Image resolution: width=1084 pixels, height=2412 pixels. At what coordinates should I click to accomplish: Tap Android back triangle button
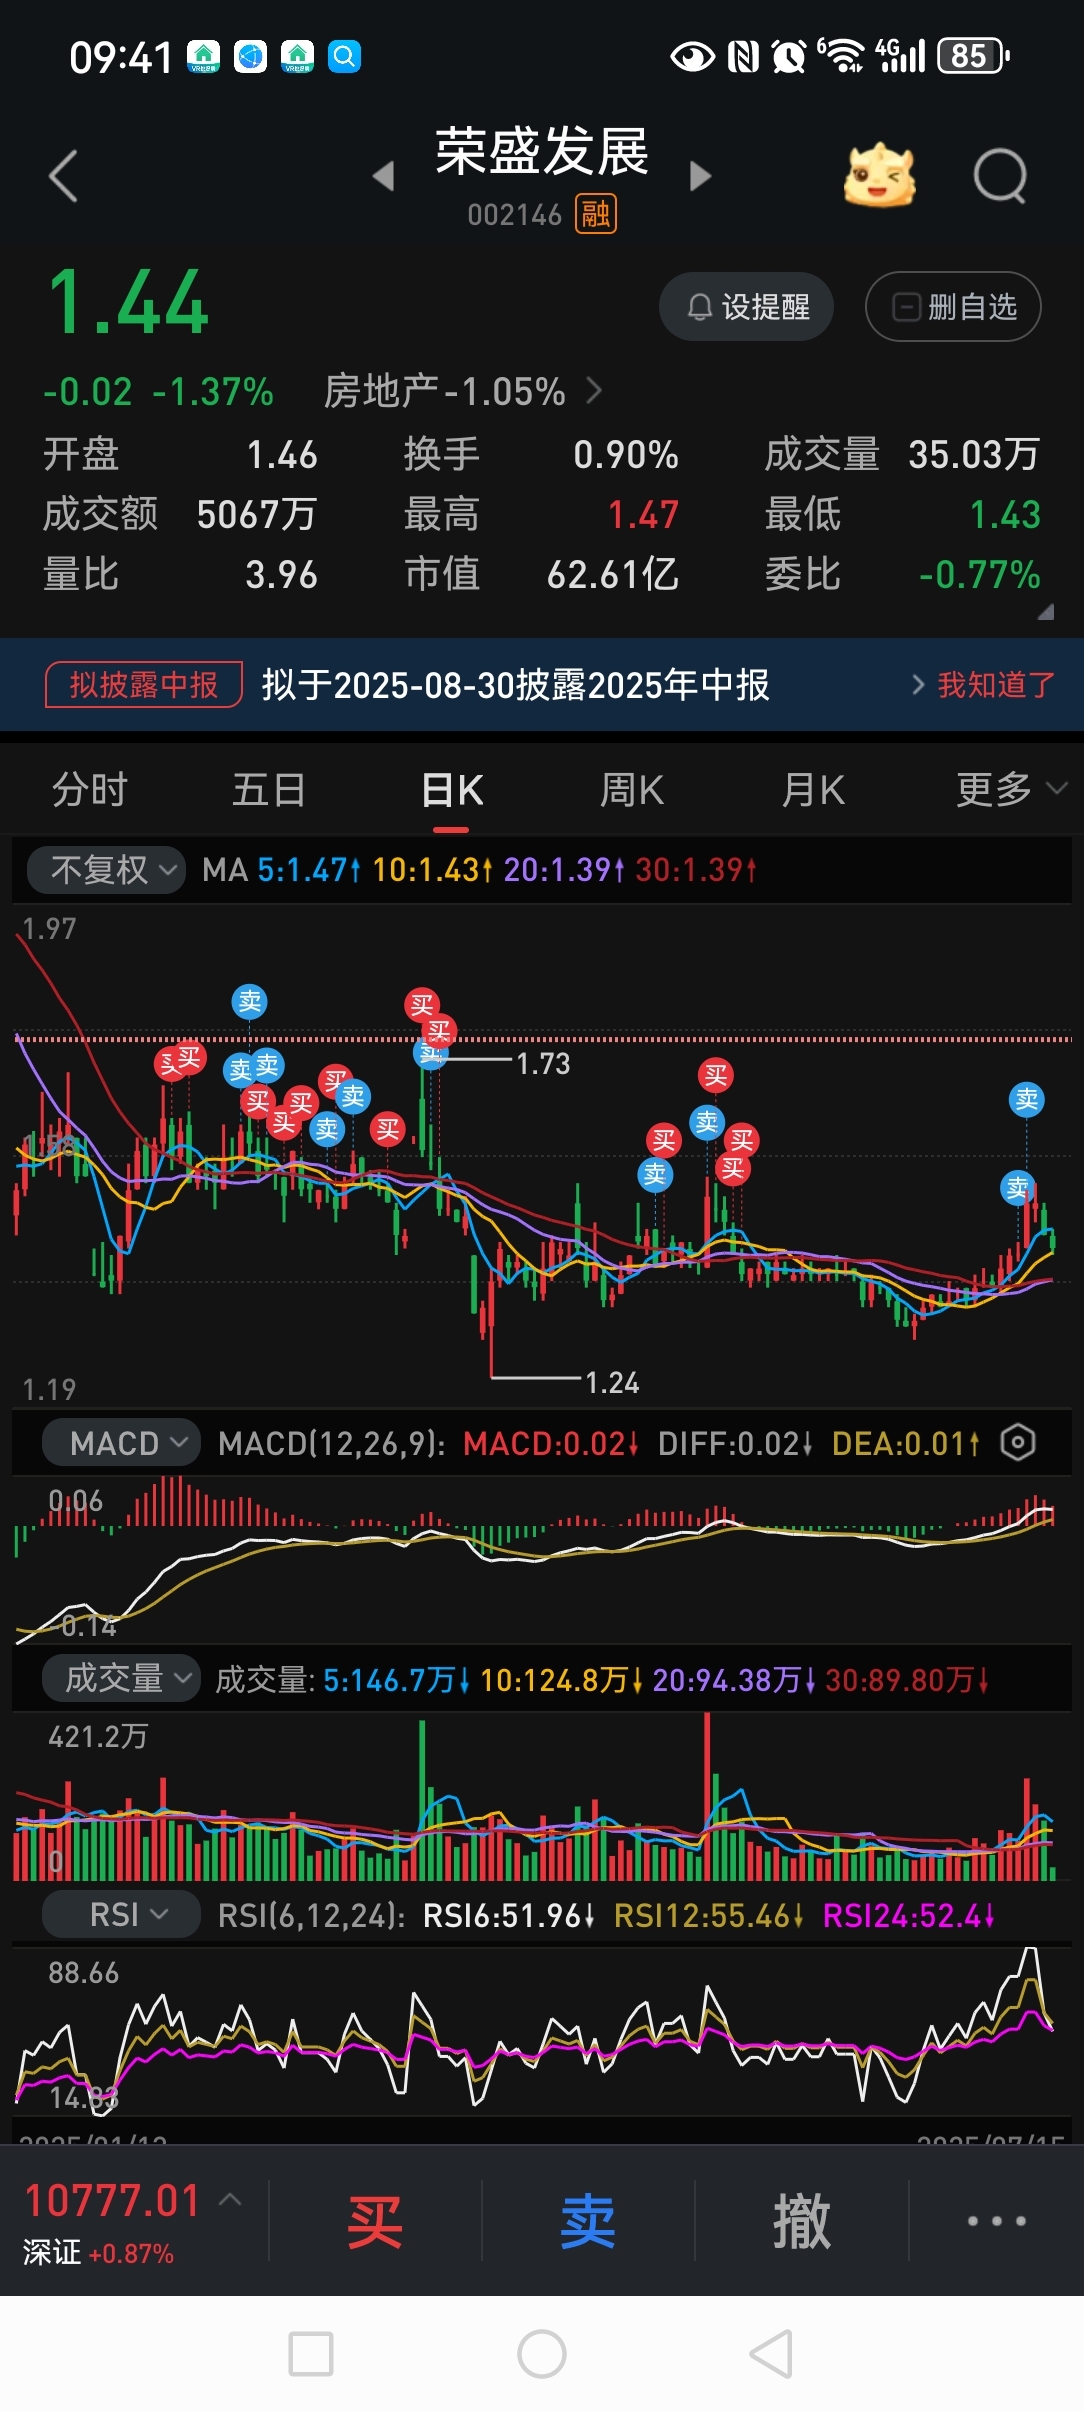pos(772,2354)
